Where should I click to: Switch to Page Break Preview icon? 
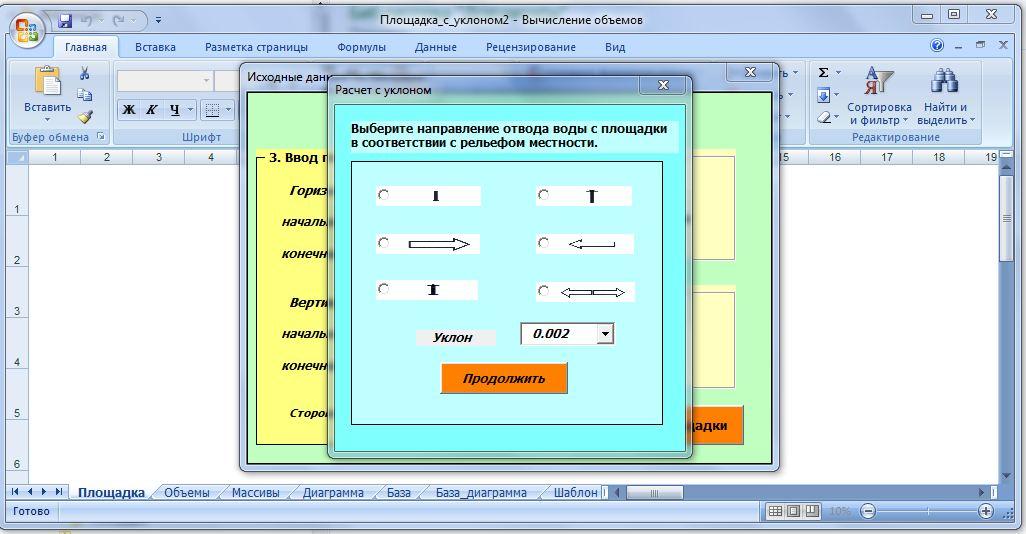point(812,511)
